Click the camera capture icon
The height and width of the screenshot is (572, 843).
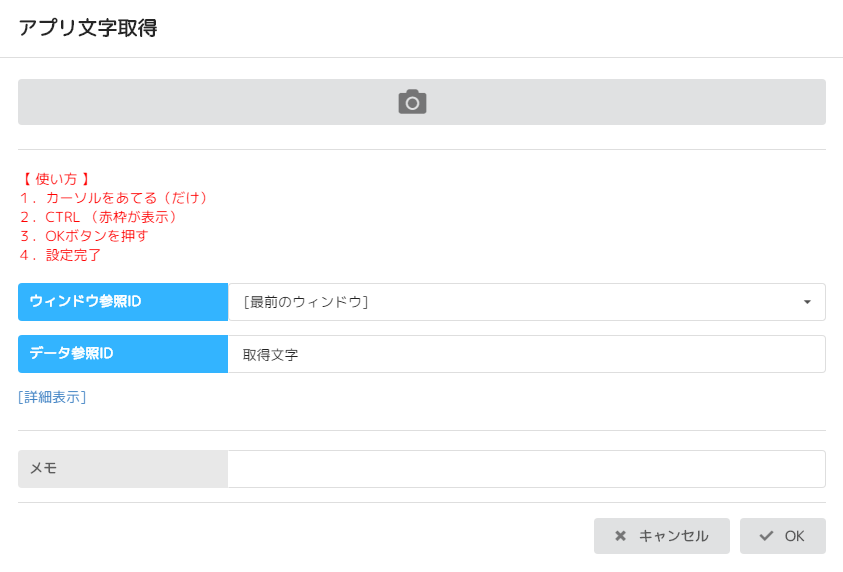[x=412, y=102]
